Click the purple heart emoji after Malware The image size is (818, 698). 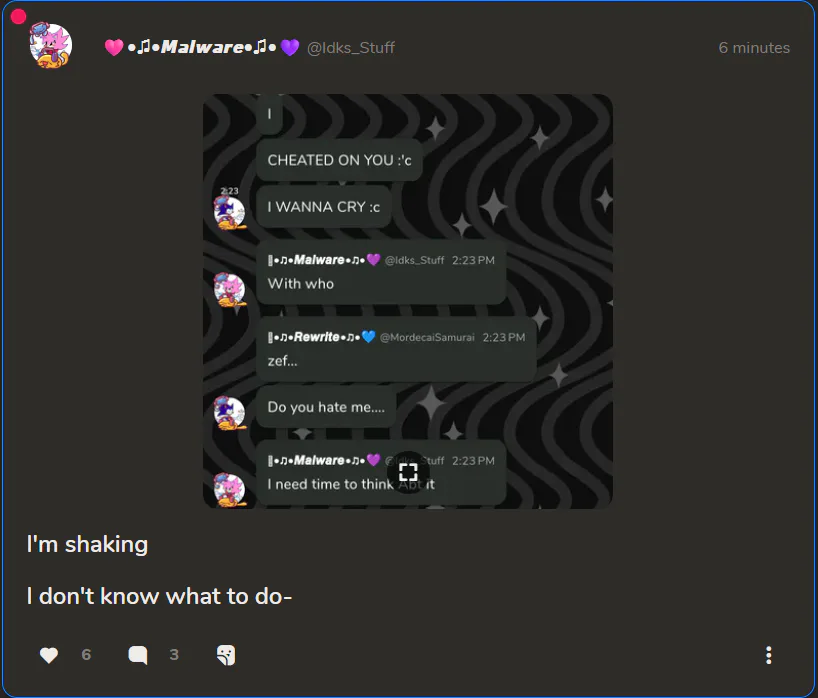pyautogui.click(x=290, y=48)
